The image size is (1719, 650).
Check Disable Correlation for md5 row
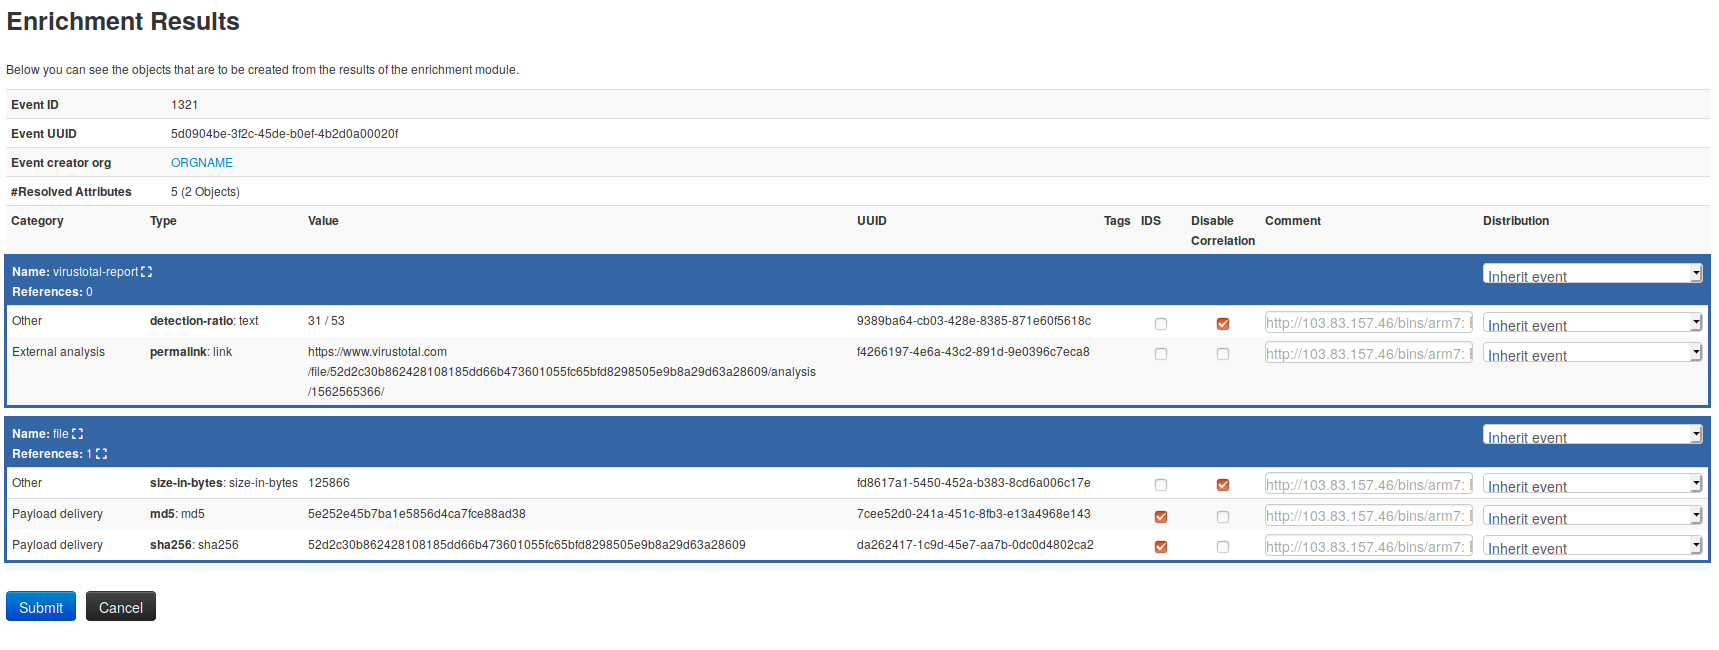point(1223,517)
